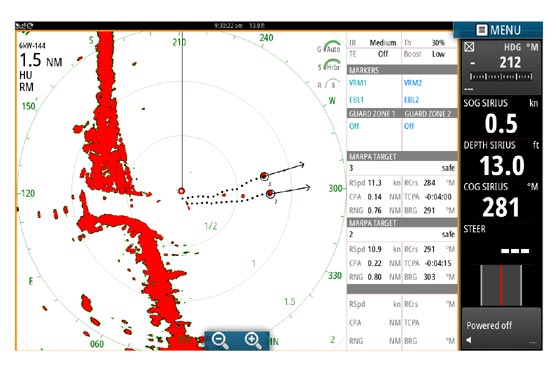Screen dimensions: 558x372
Task: Select the HDG 212 heading display
Action: 501,67
